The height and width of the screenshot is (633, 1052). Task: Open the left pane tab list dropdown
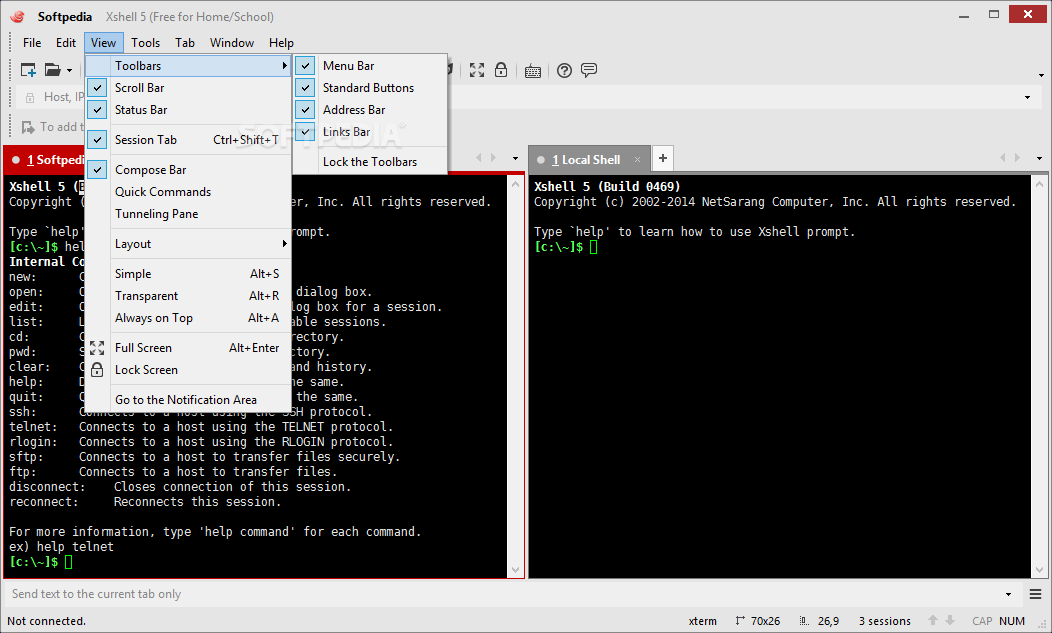tap(515, 159)
